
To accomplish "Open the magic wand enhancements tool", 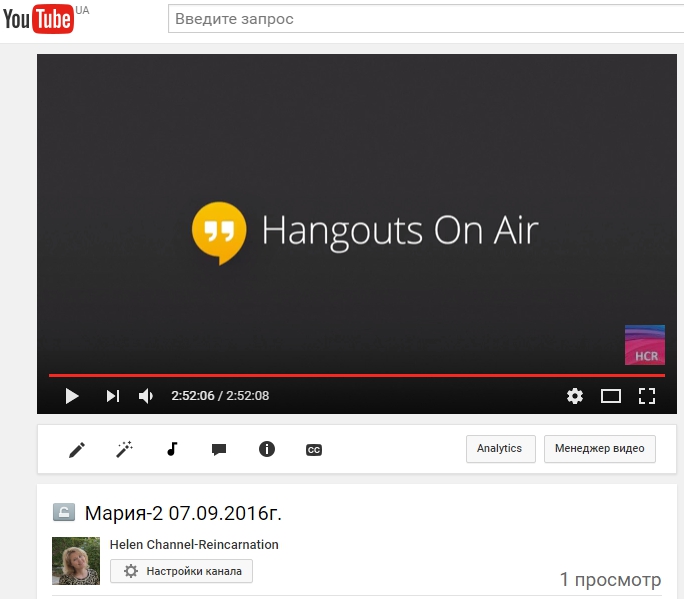I will 124,450.
